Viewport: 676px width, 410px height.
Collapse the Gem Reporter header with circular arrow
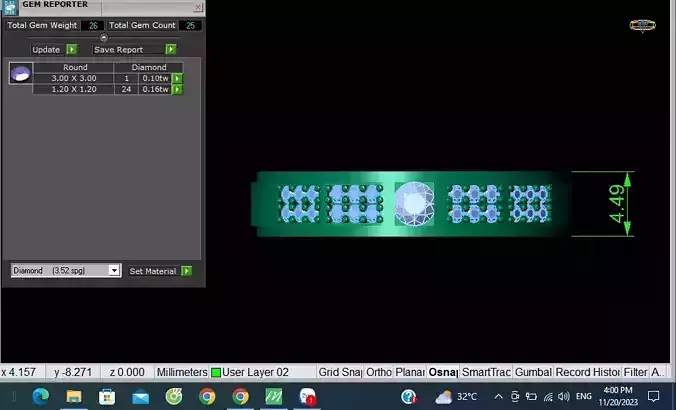(x=103, y=38)
